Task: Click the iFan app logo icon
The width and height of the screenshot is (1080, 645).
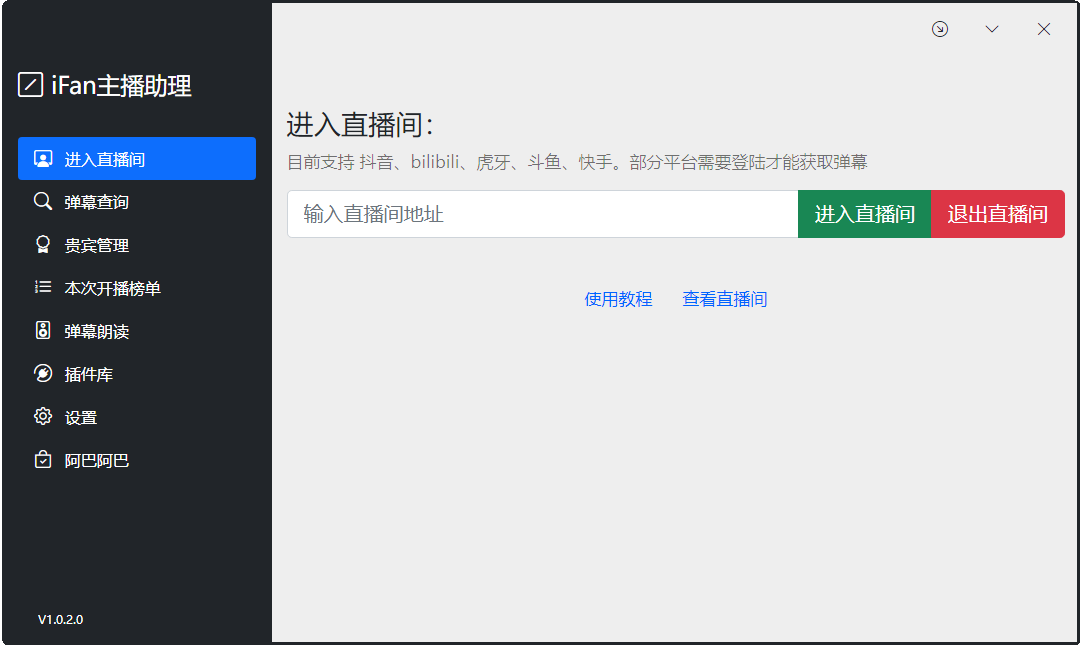Action: (29, 85)
